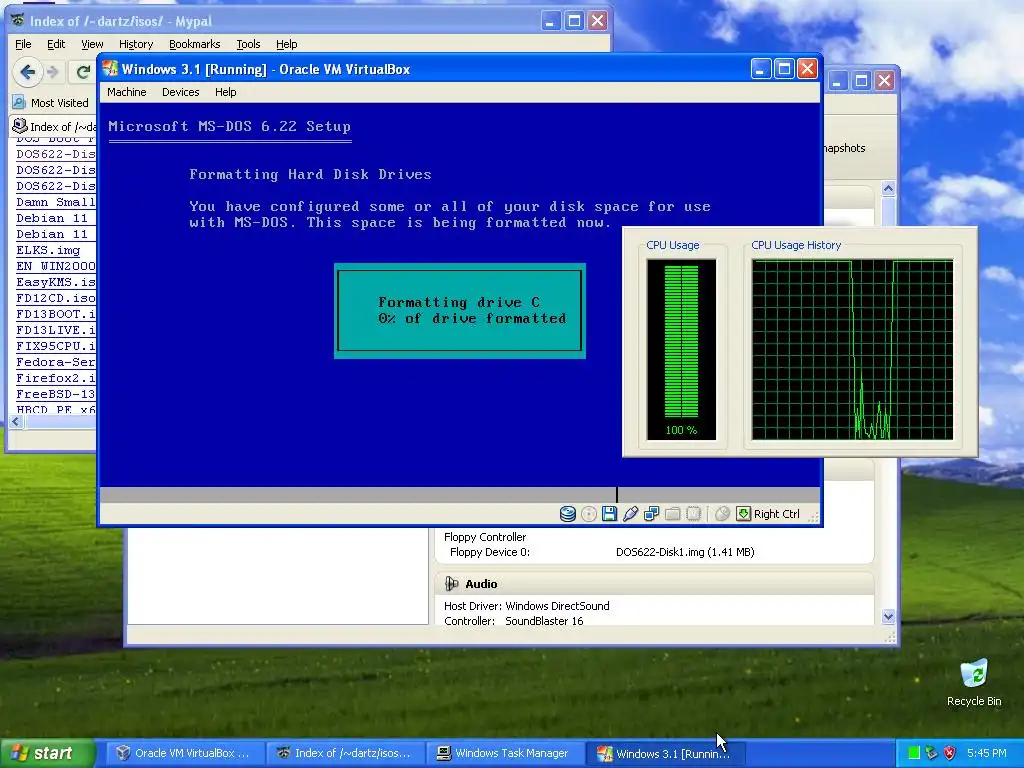Click scroll-down arrow in VirtualBox Manager details
This screenshot has height=768, width=1024.
point(888,616)
